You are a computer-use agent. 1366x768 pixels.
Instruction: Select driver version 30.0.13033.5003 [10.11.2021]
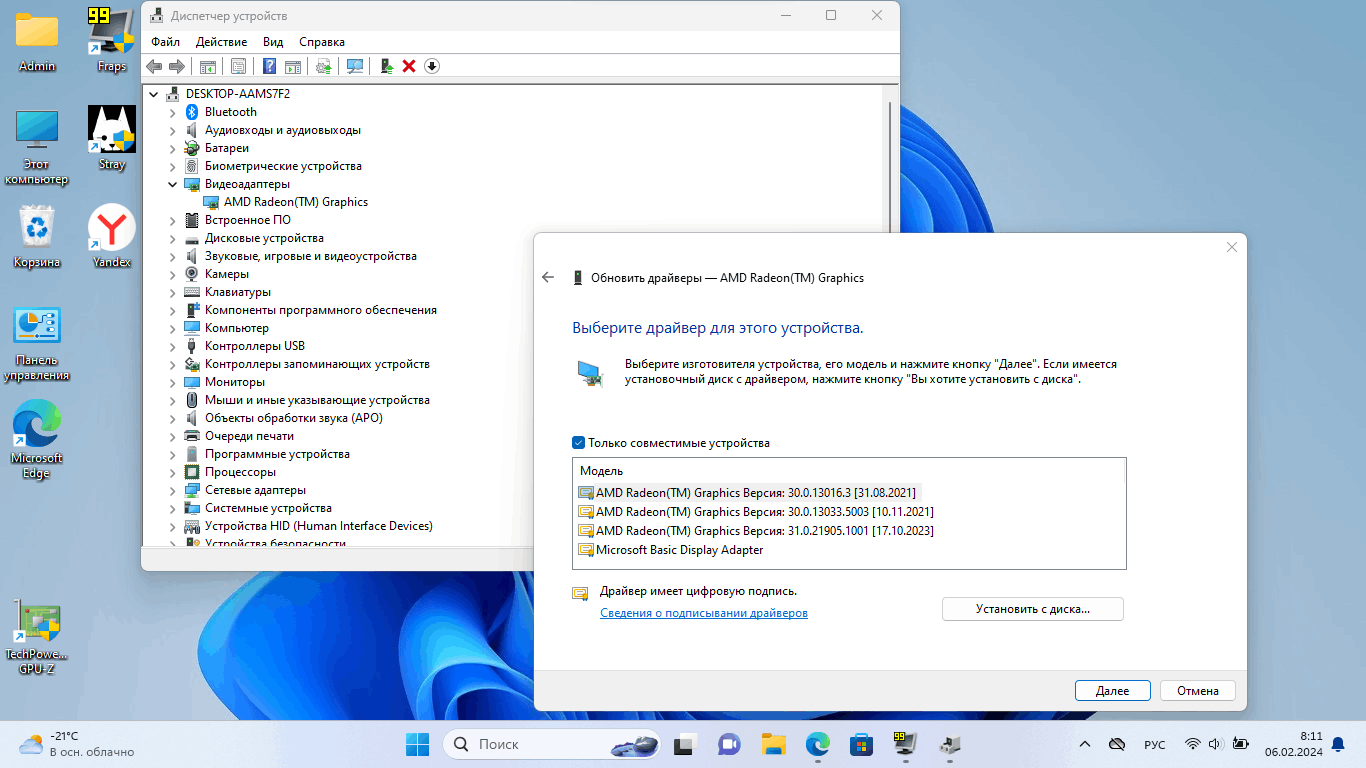click(x=756, y=512)
